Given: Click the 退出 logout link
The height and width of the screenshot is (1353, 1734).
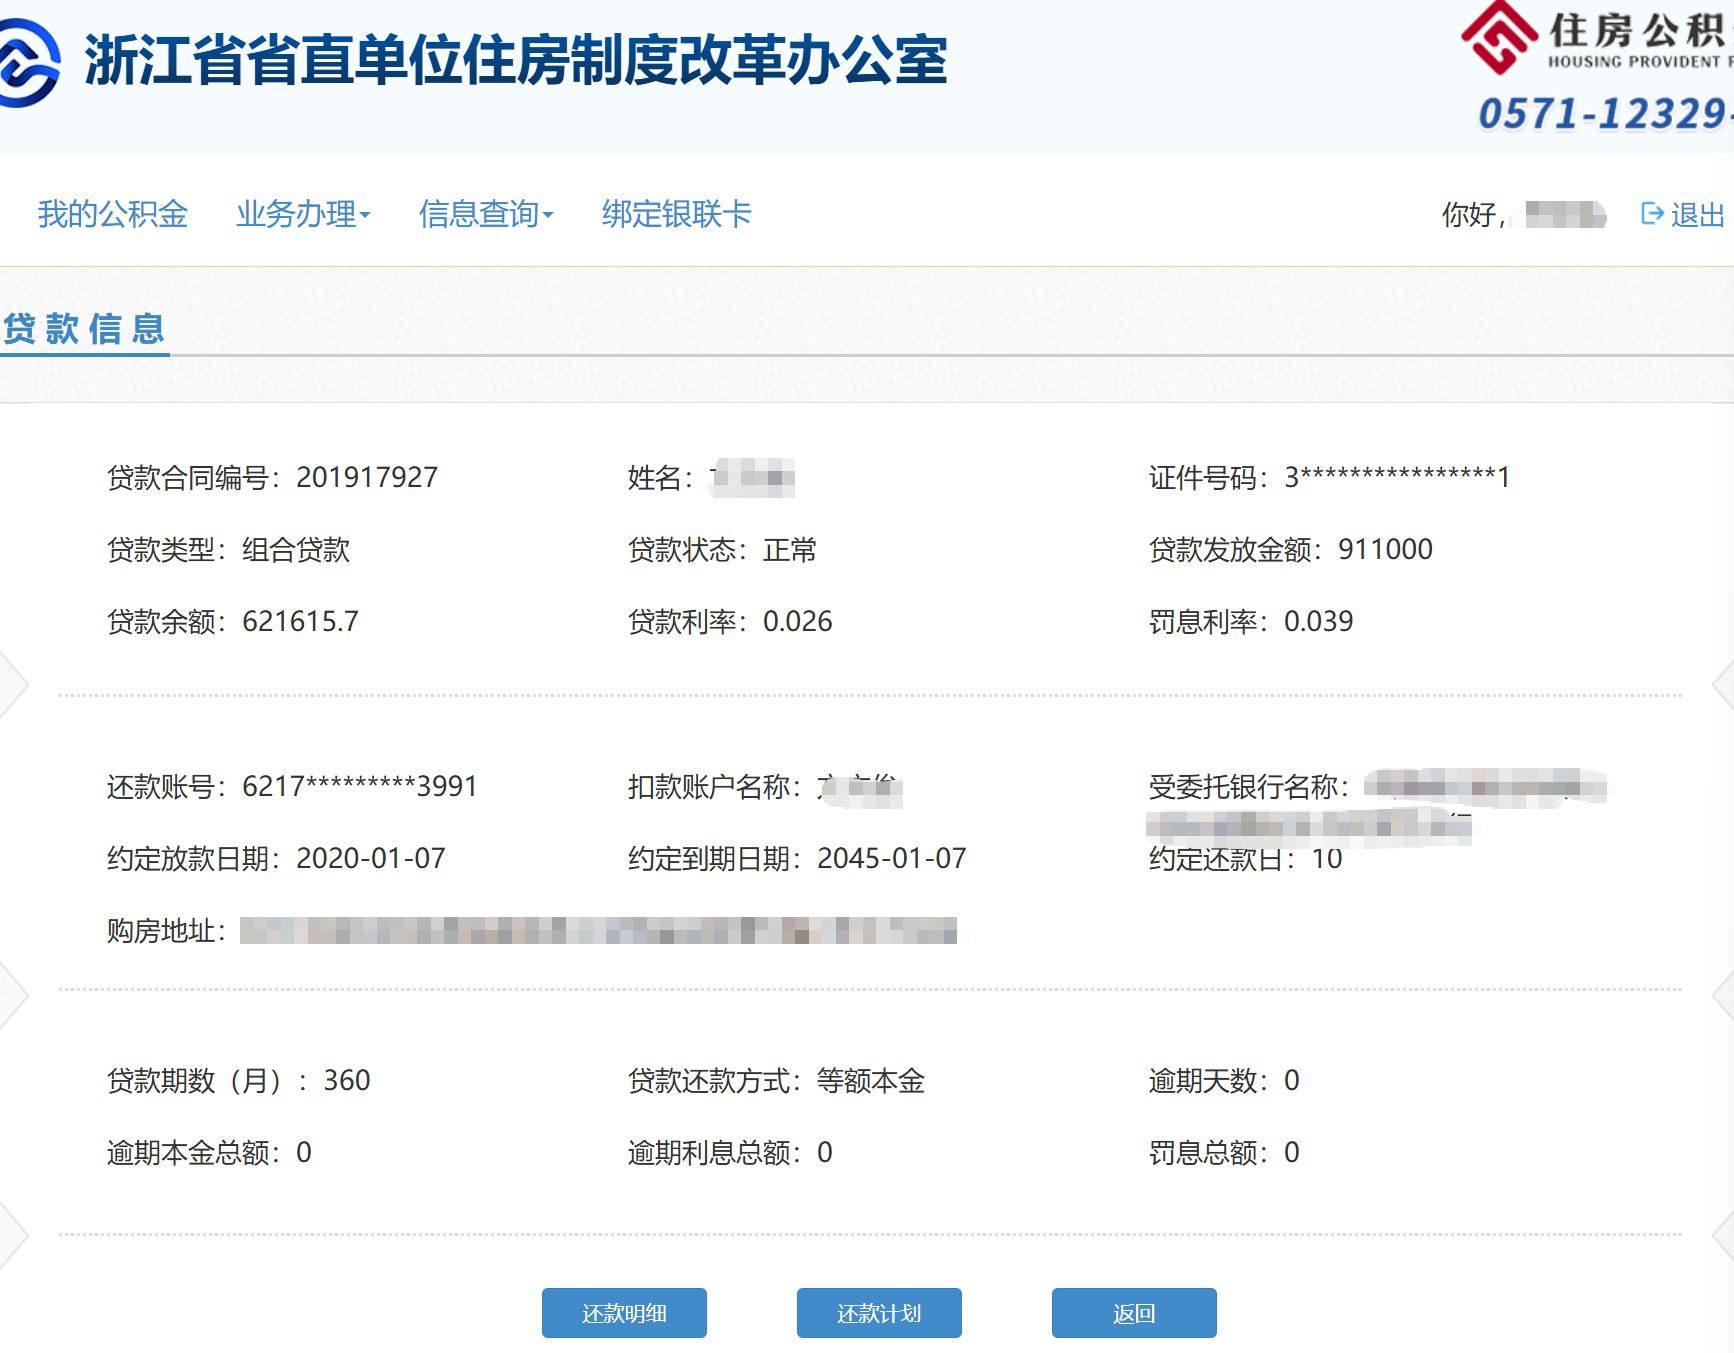Looking at the screenshot, I should tap(1697, 214).
